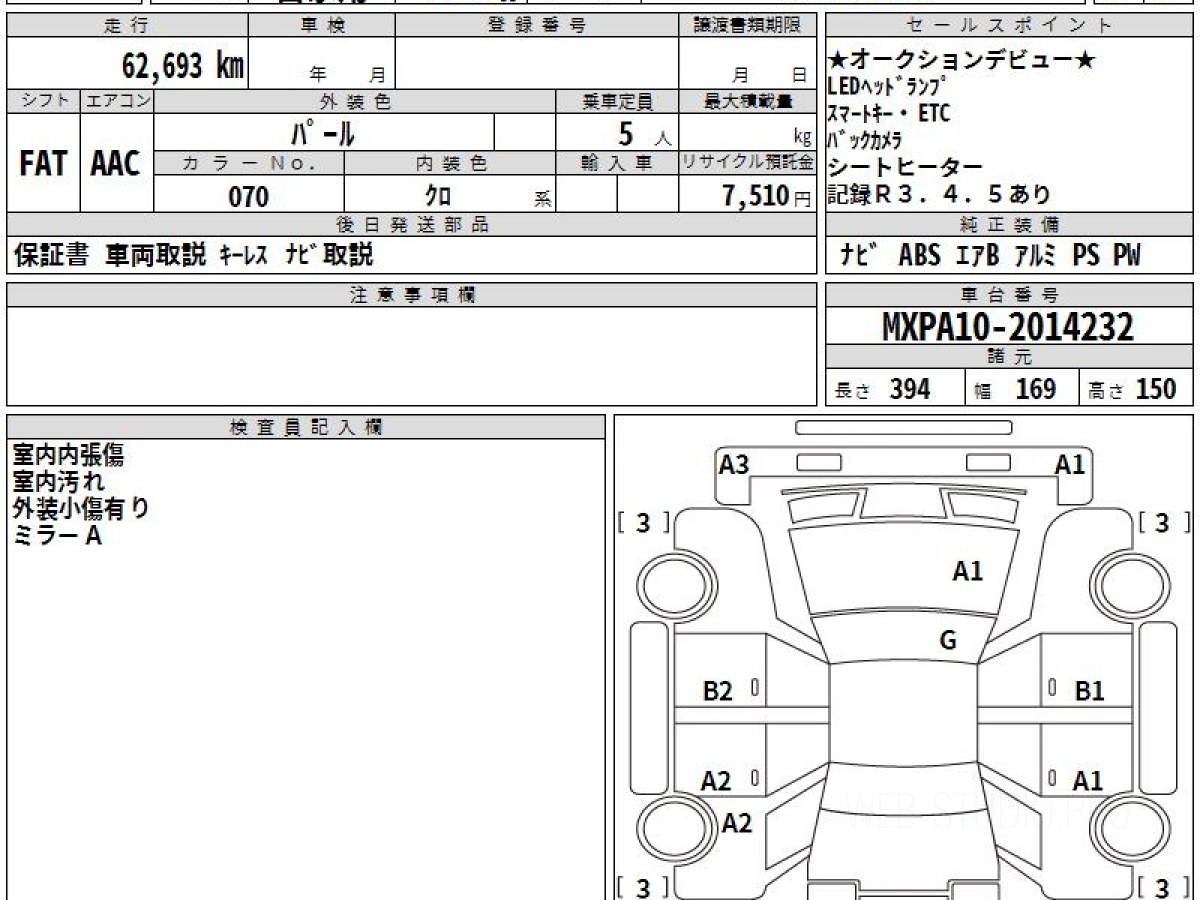Select the キーレス item

coord(243,256)
